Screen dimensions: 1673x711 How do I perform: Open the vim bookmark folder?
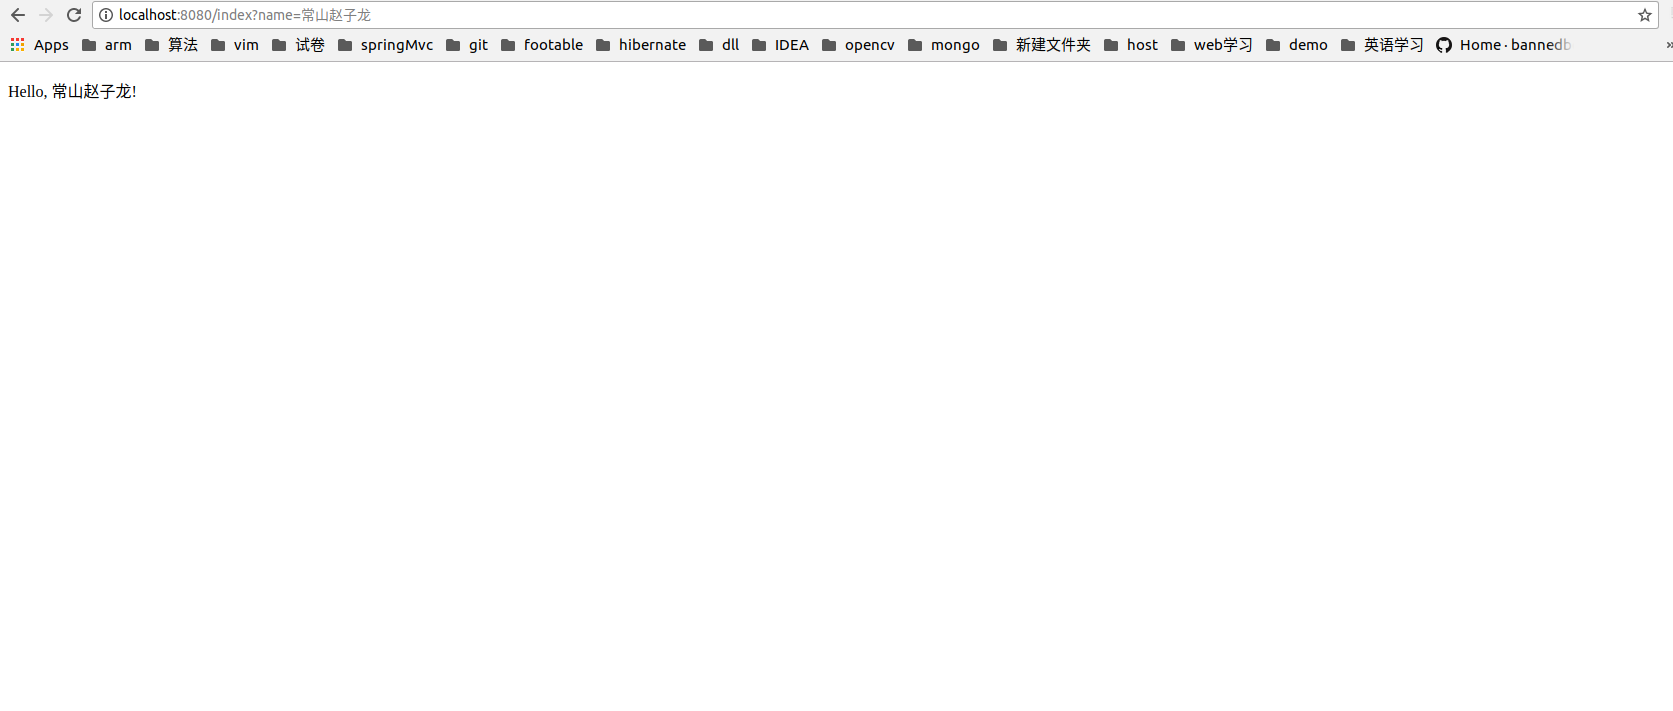[235, 45]
